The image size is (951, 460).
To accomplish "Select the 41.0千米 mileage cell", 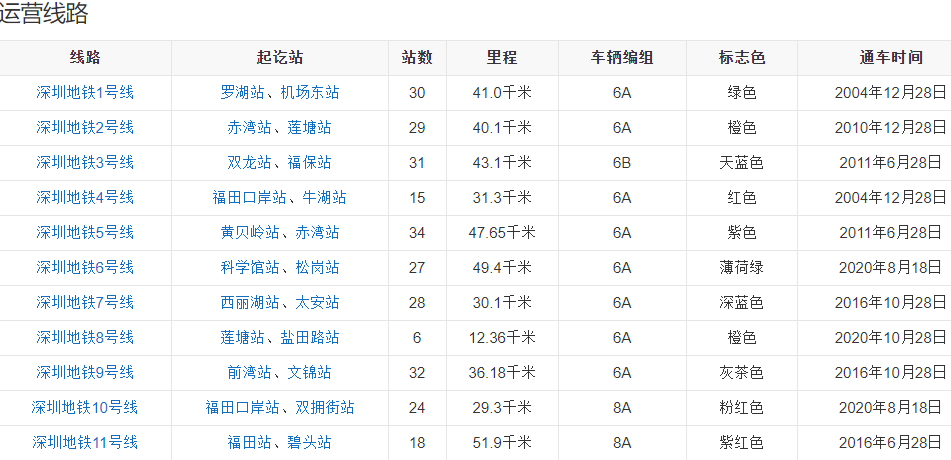I will coord(502,93).
